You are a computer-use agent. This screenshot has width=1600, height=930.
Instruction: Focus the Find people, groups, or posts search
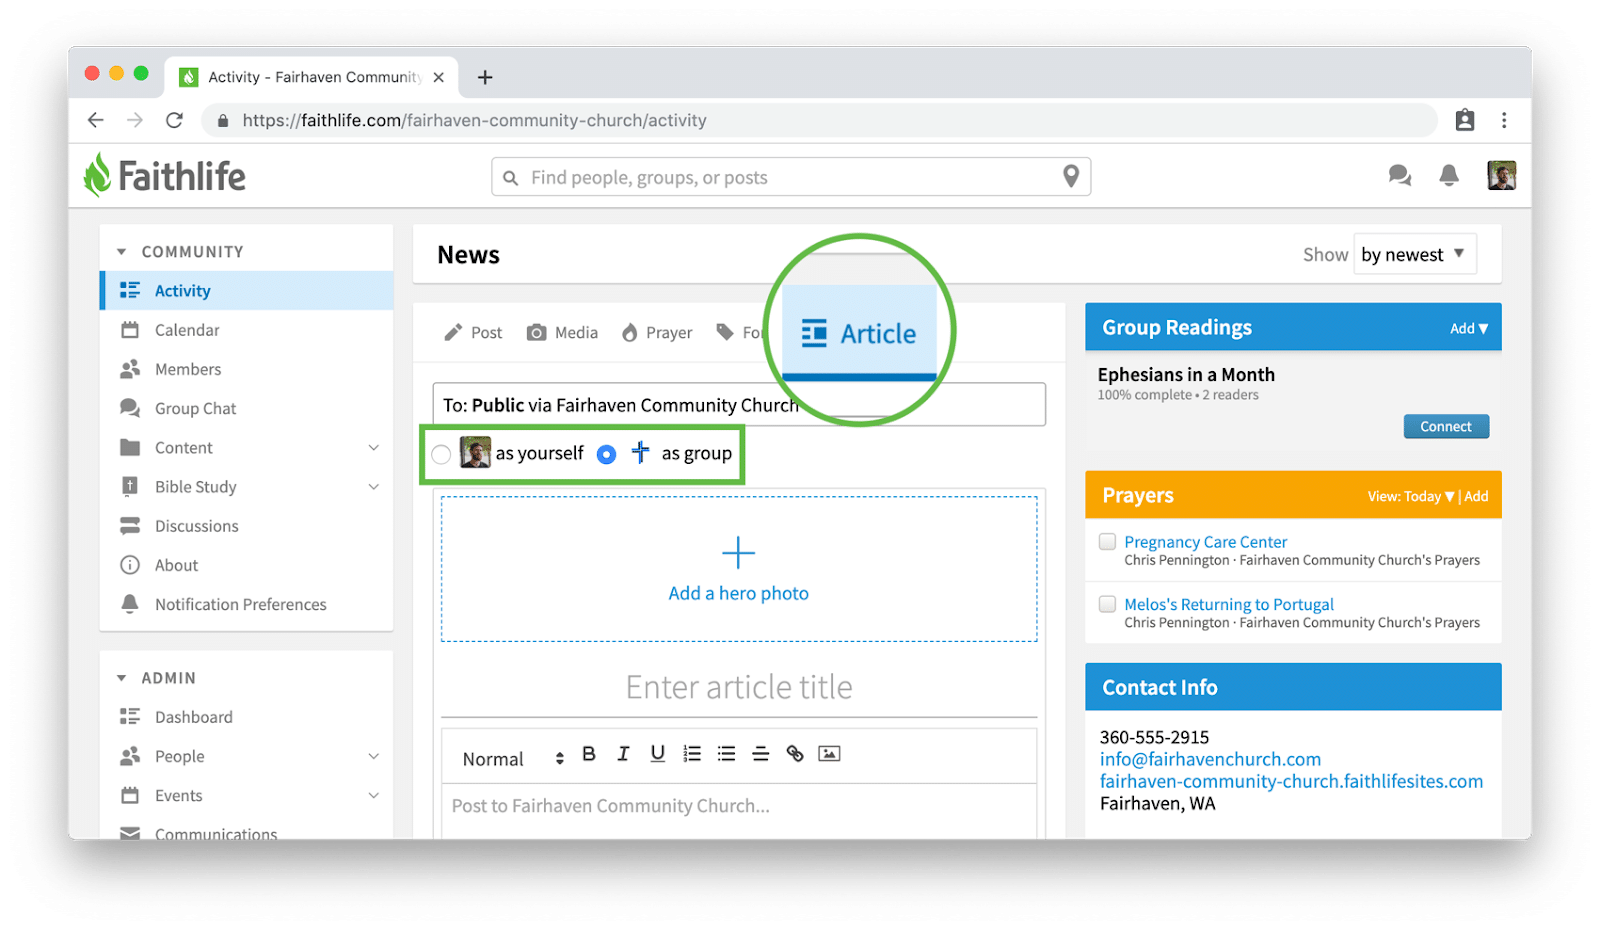(790, 177)
